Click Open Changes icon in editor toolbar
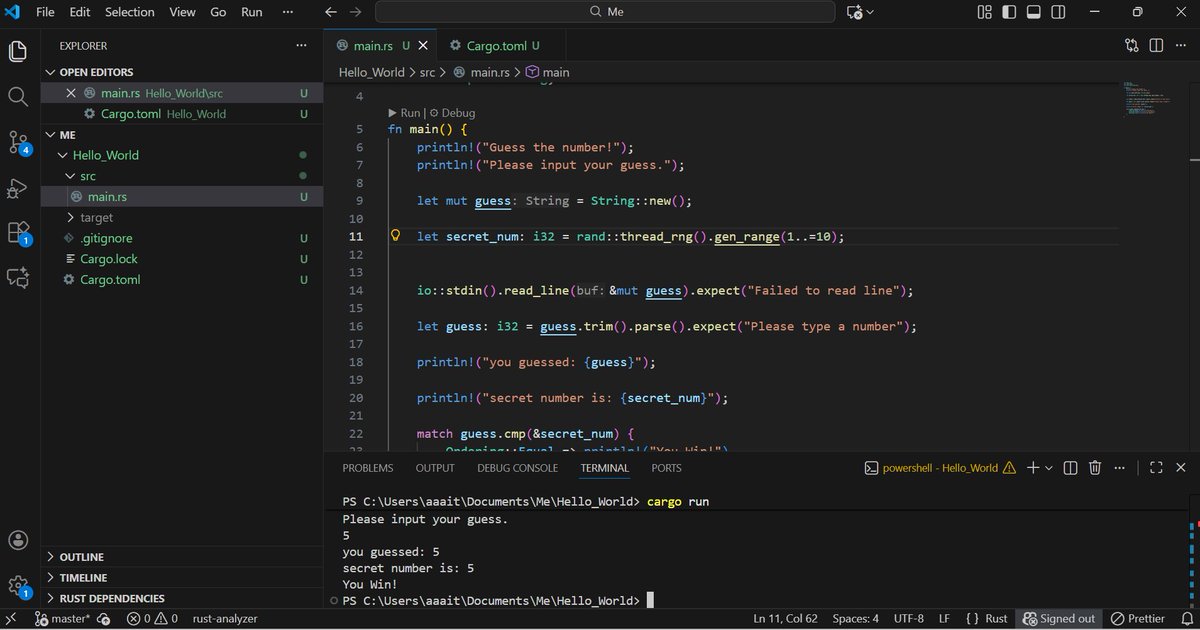The height and width of the screenshot is (630, 1200). coord(1131,45)
